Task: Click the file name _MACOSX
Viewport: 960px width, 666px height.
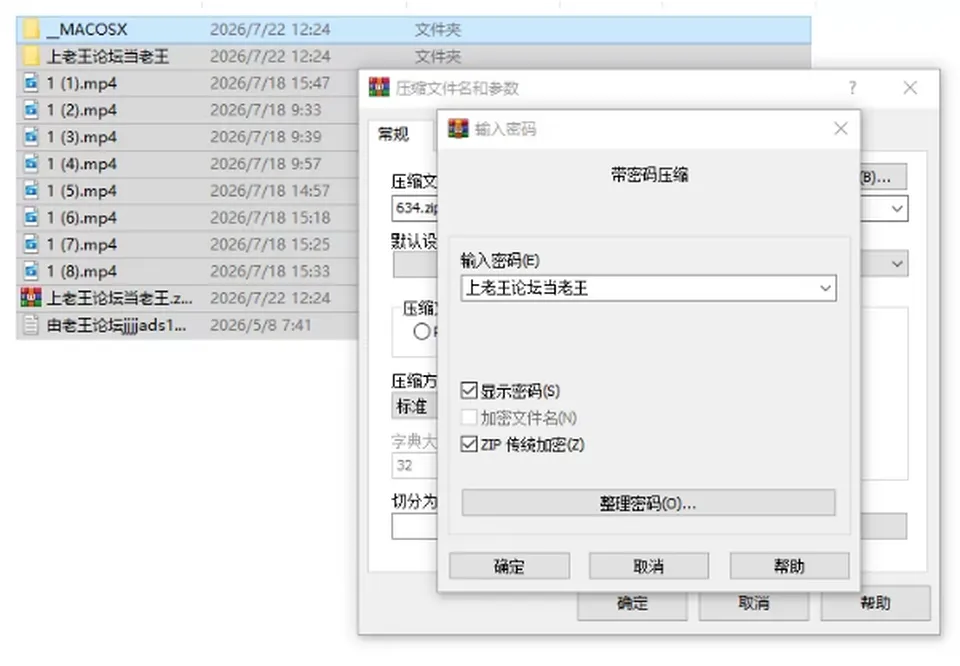Action: tap(87, 29)
